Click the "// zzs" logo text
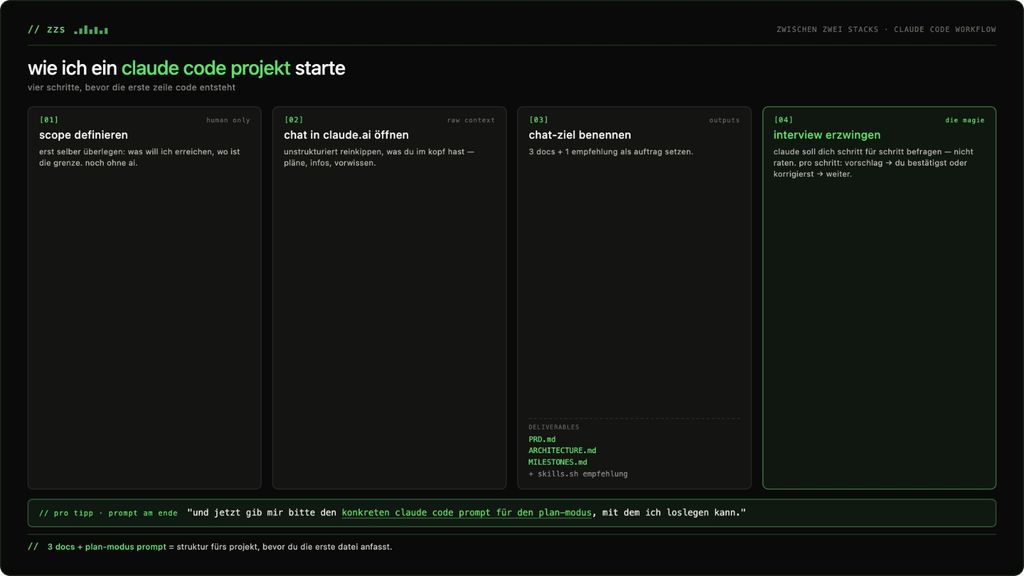 tap(46, 29)
